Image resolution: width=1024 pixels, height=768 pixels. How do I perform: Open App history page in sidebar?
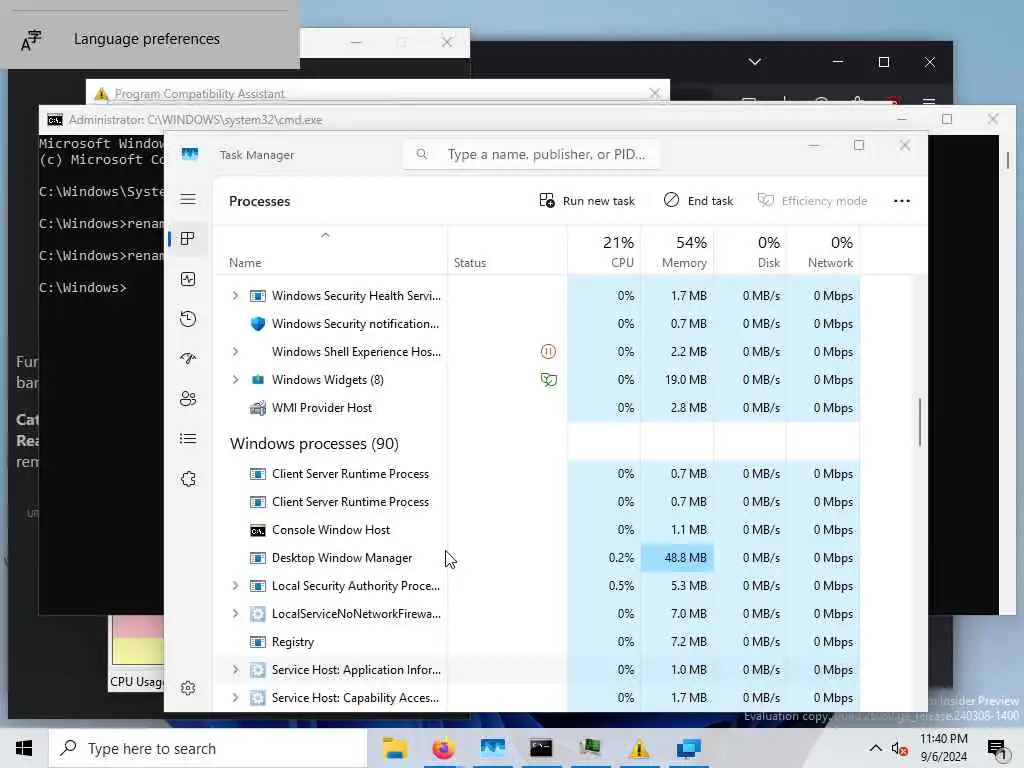coord(188,319)
